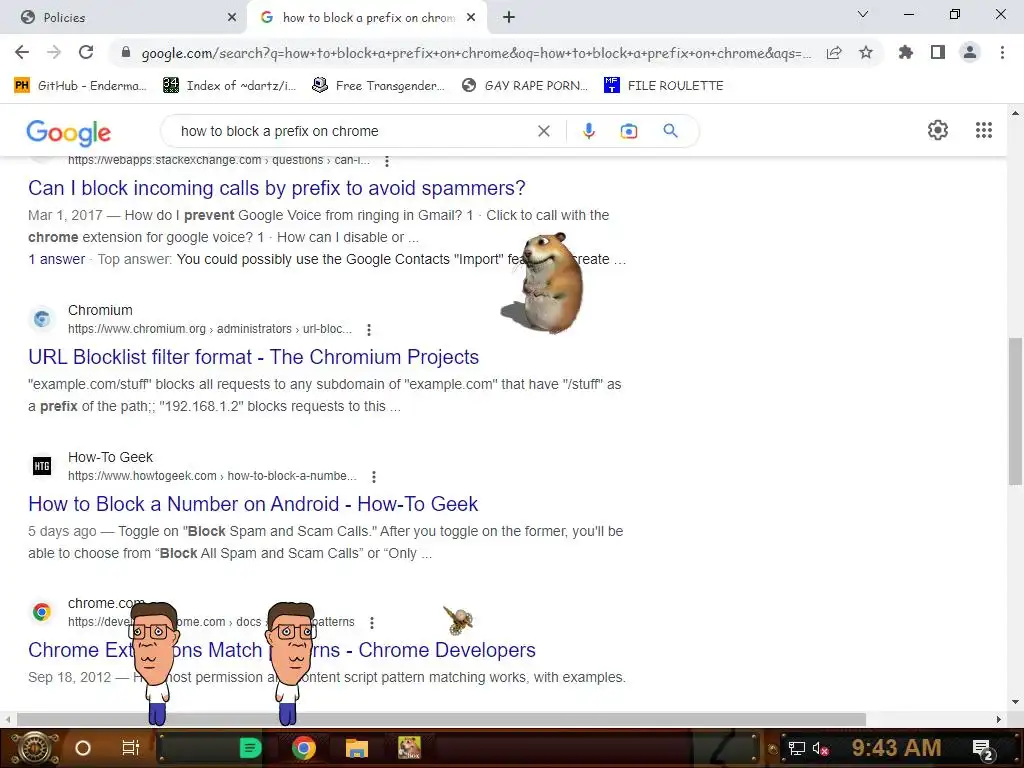Open Task View in the taskbar
The image size is (1024, 768).
[131, 748]
